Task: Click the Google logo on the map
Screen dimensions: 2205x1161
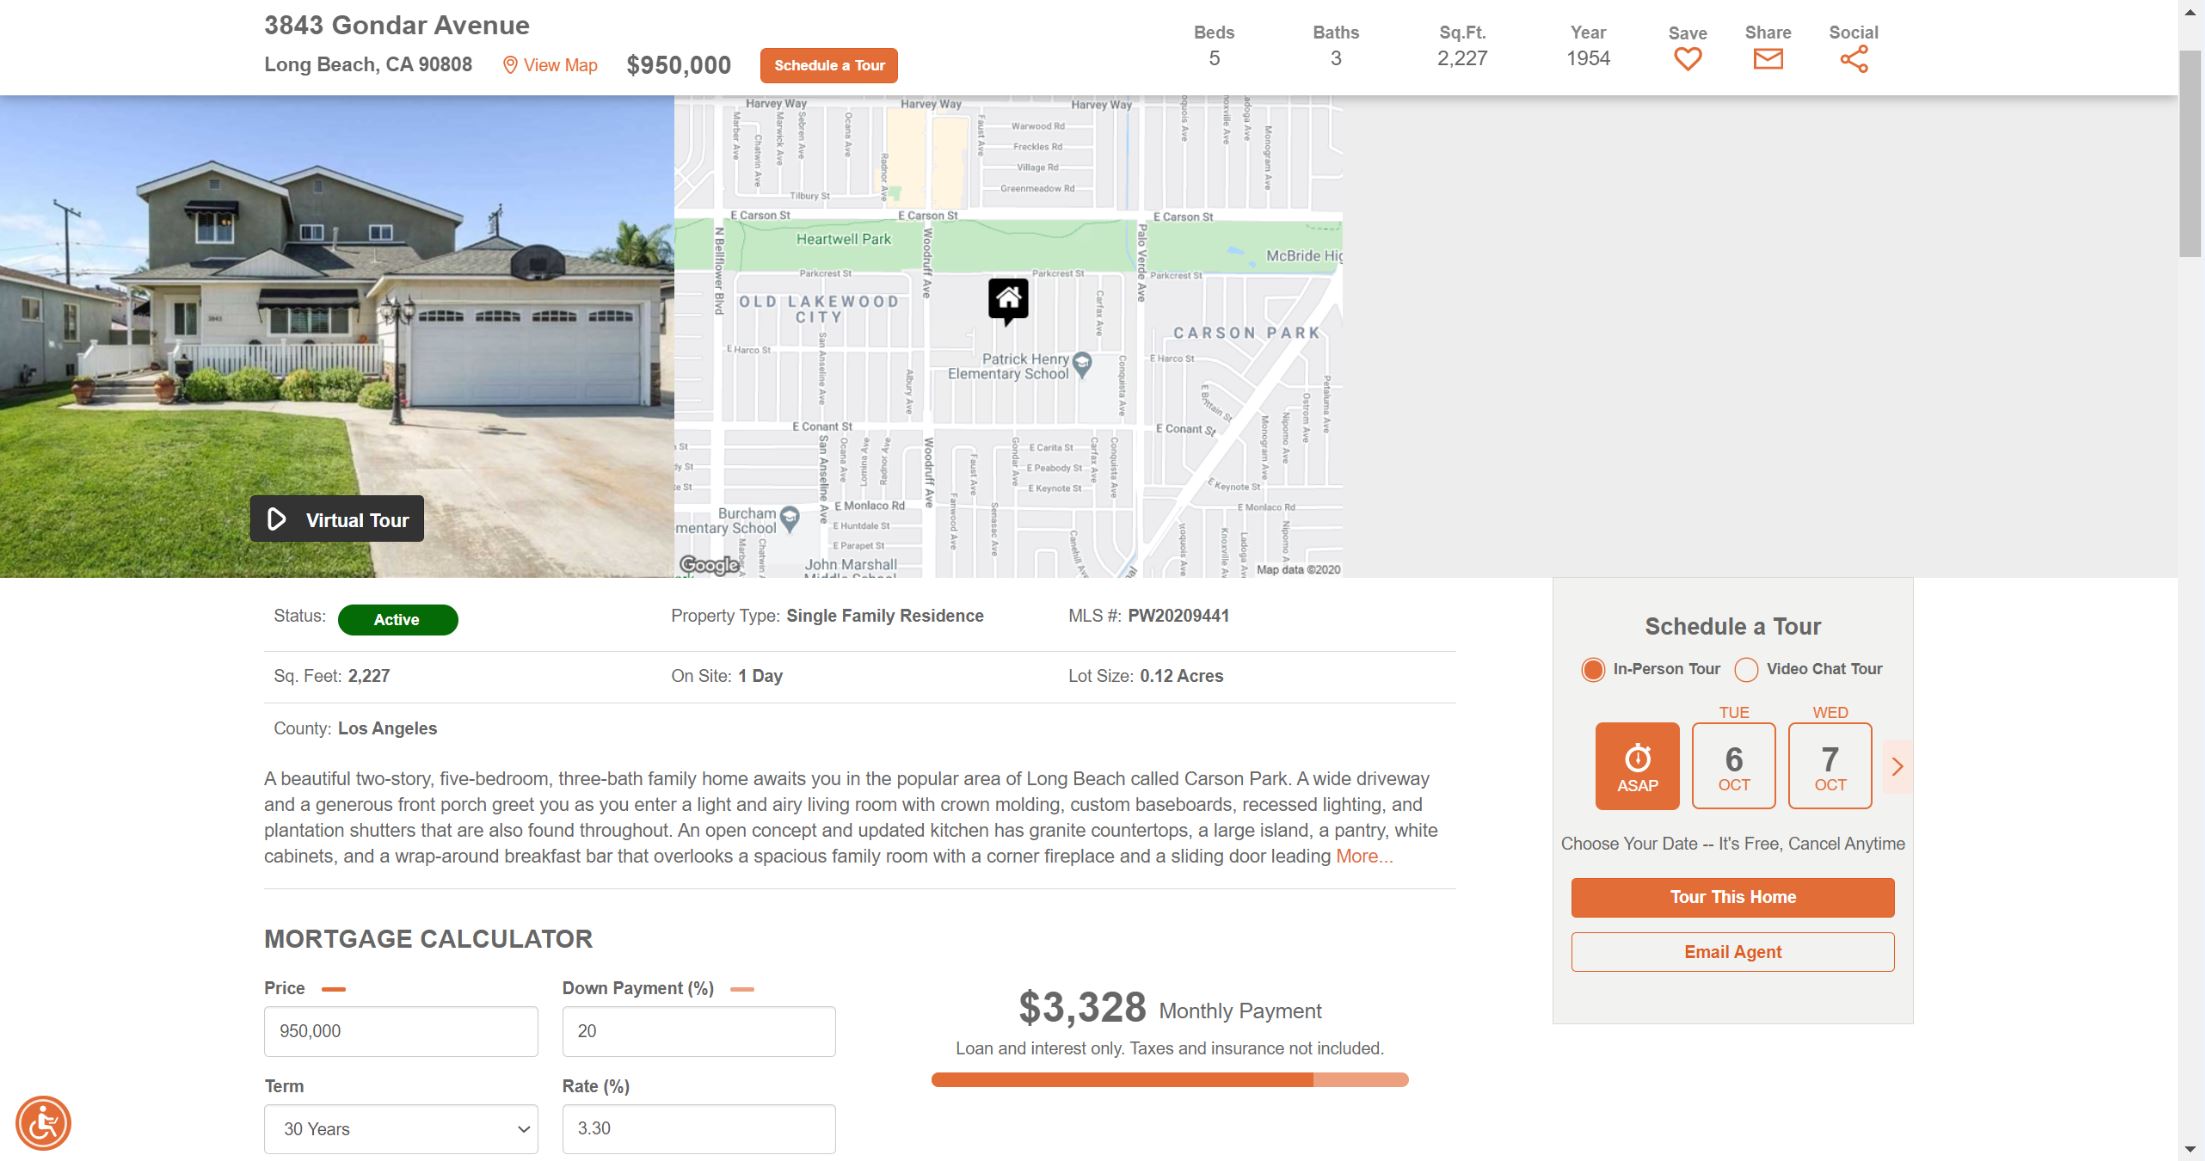Action: (709, 564)
